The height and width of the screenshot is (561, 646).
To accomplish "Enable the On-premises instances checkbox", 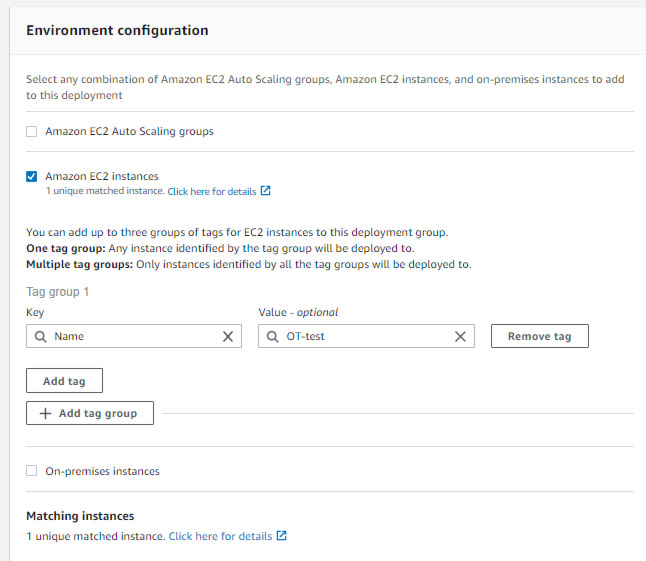I will tap(31, 470).
